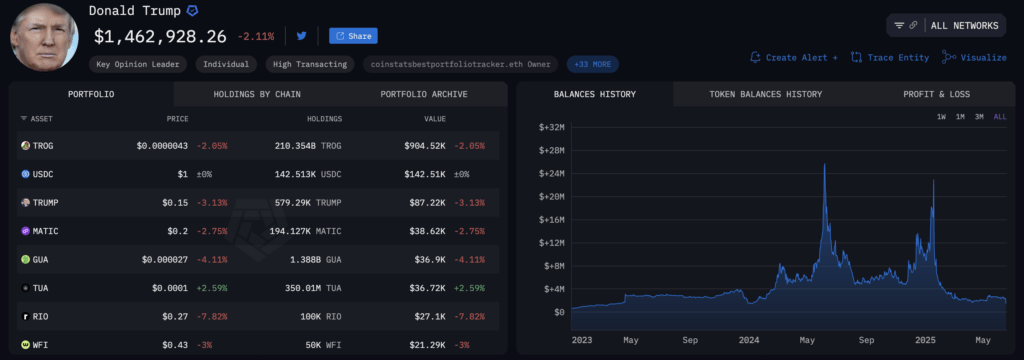The height and width of the screenshot is (360, 1024).
Task: Click the TROG token icon
Action: point(25,146)
